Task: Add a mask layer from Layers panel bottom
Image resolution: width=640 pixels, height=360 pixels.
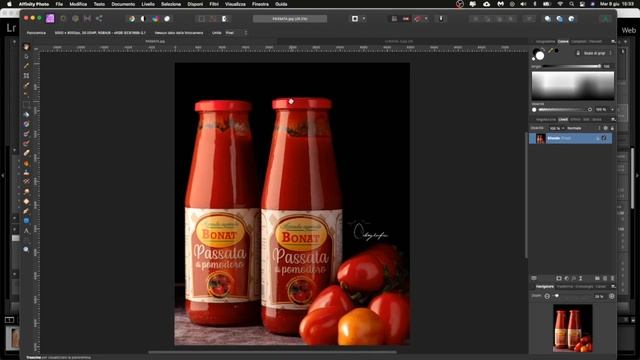Action: pyautogui.click(x=559, y=278)
